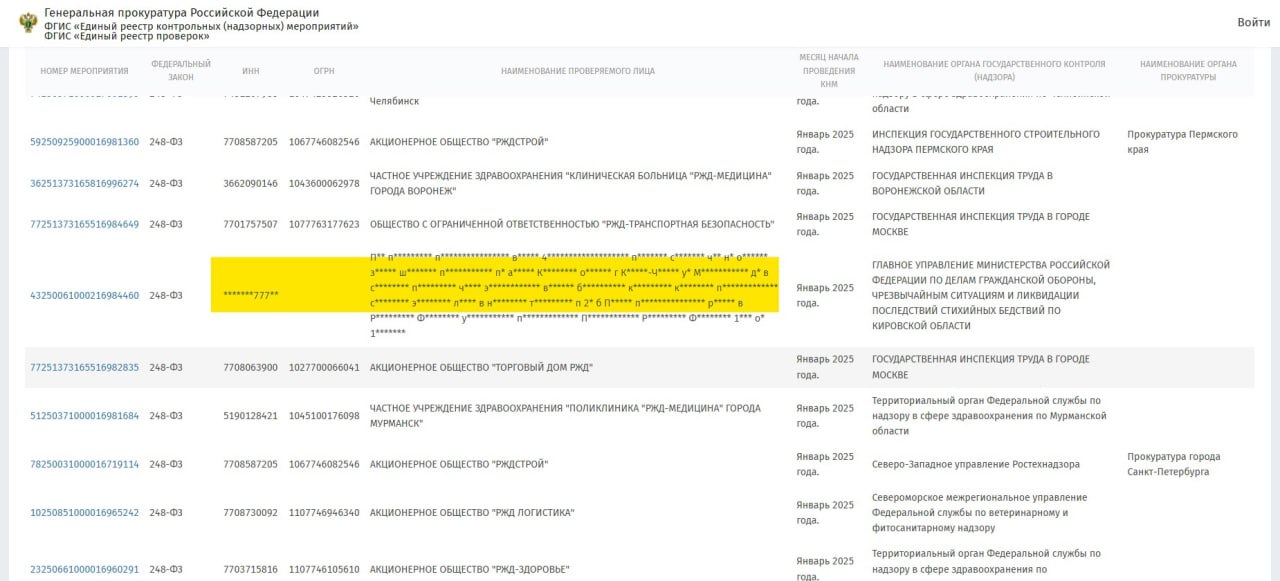
Task: Click Инспекция государственного строительного надзора Пермского края
Action: pos(986,142)
